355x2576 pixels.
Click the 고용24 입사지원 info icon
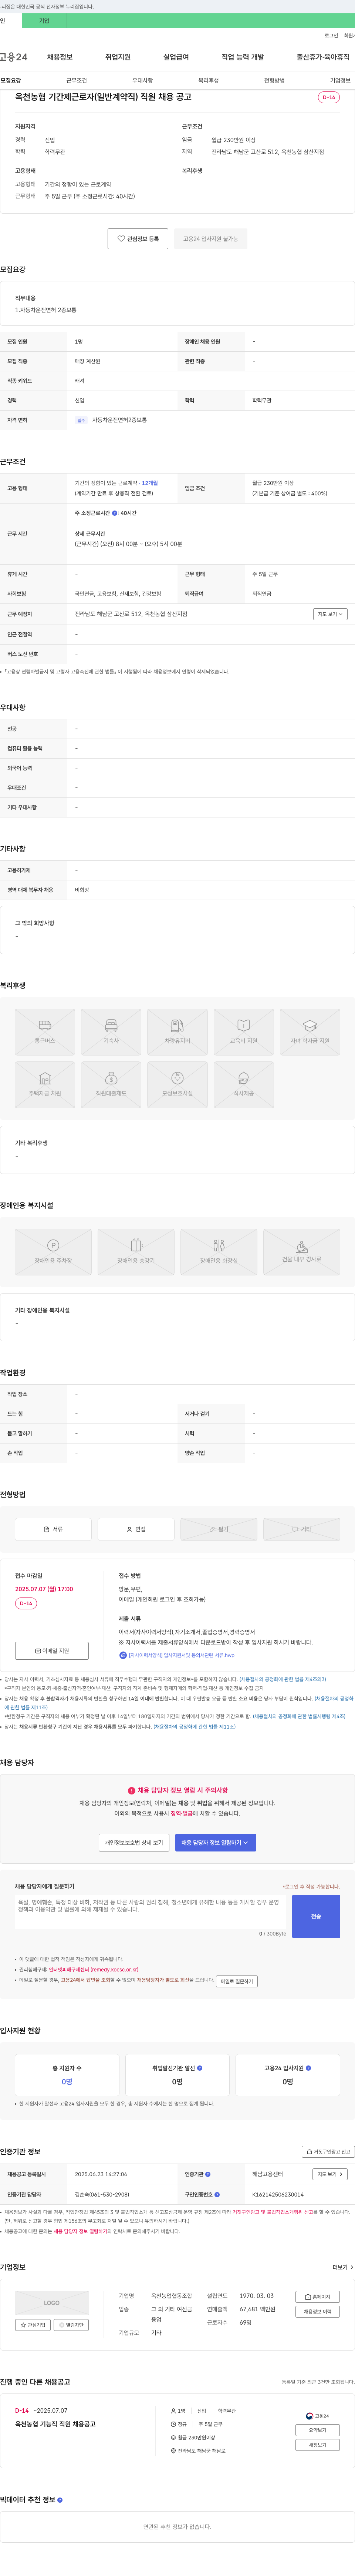tap(308, 2068)
